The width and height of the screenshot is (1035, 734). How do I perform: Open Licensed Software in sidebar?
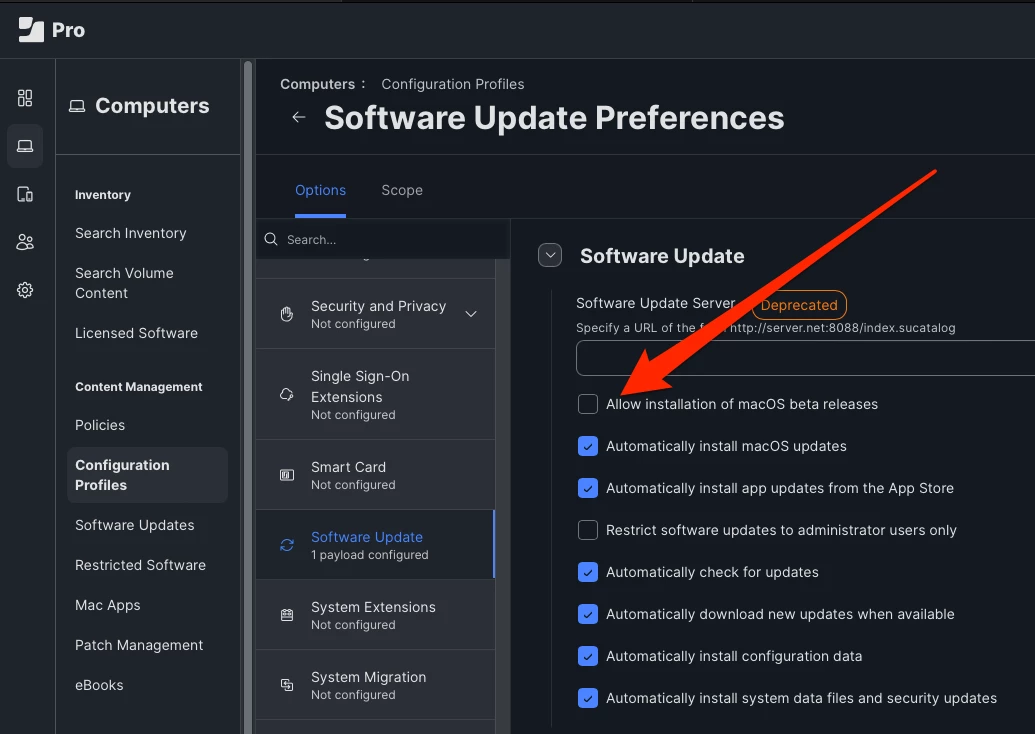pyautogui.click(x=136, y=333)
